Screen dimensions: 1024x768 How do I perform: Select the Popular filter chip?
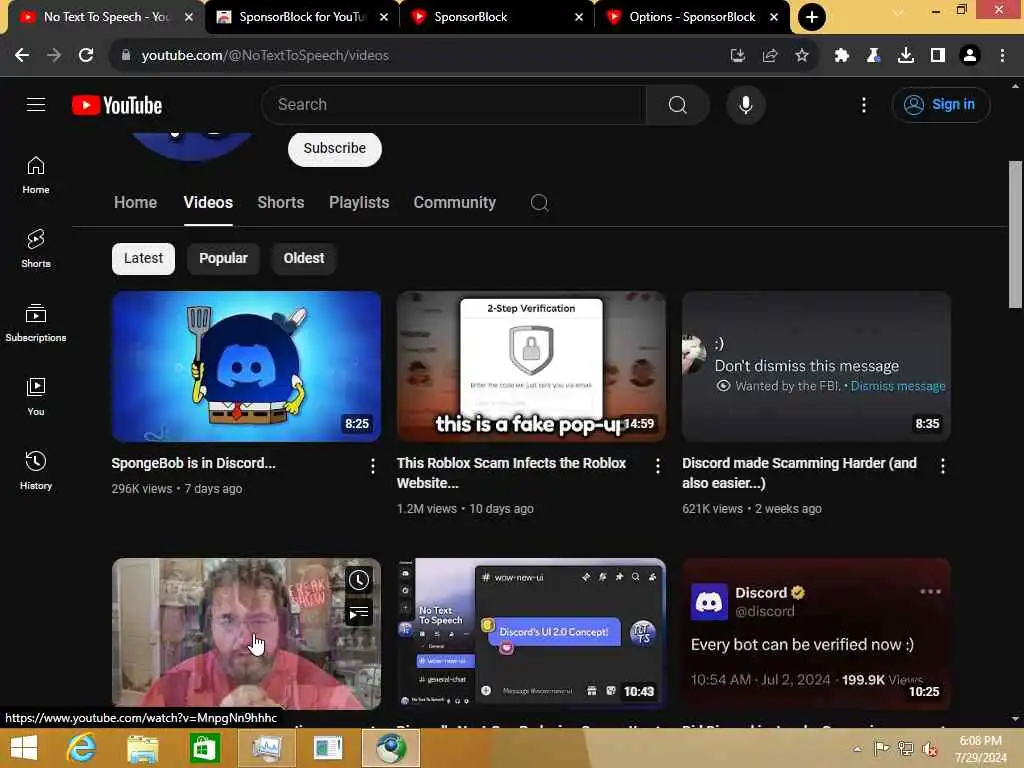223,259
